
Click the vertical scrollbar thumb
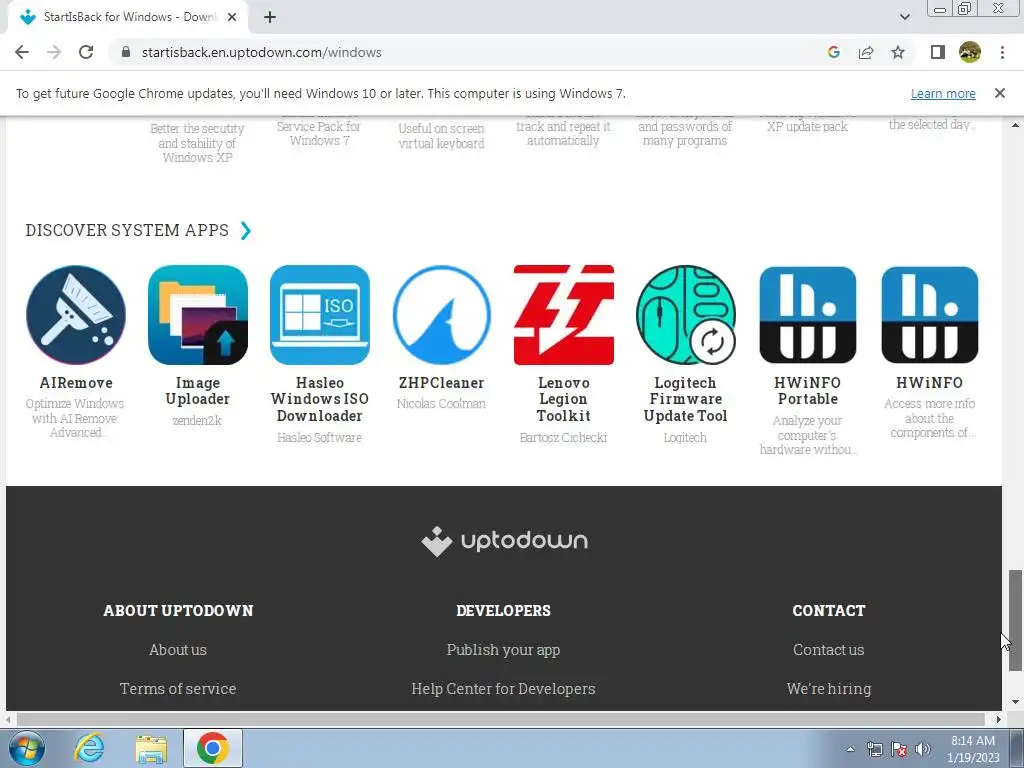coord(1015,620)
